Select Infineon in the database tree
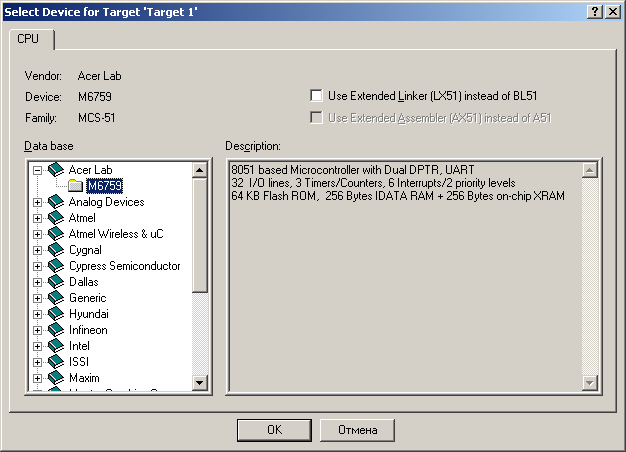Viewport: 626px width, 452px height. [88, 329]
